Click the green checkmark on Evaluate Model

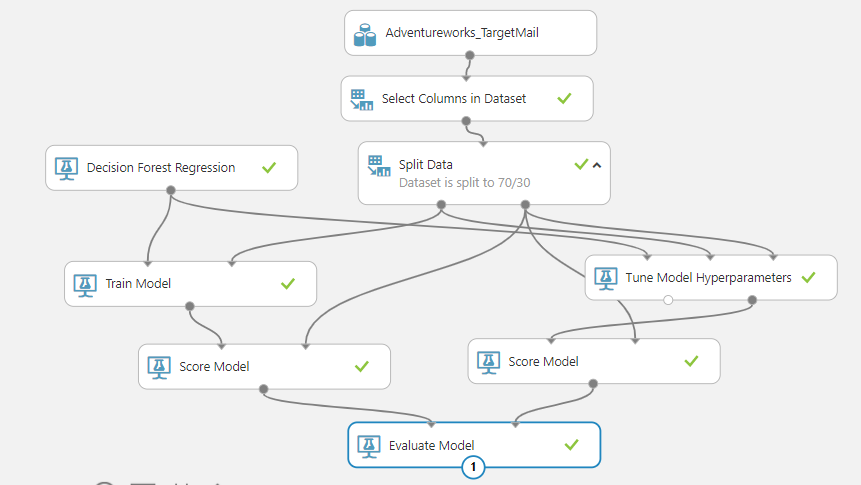point(572,444)
